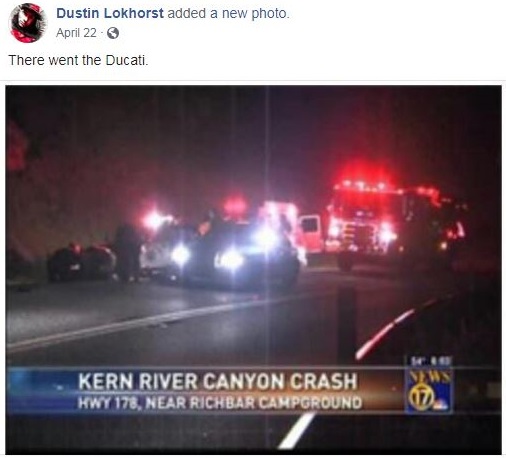Click the 'added a new photo' text

[x=228, y=13]
